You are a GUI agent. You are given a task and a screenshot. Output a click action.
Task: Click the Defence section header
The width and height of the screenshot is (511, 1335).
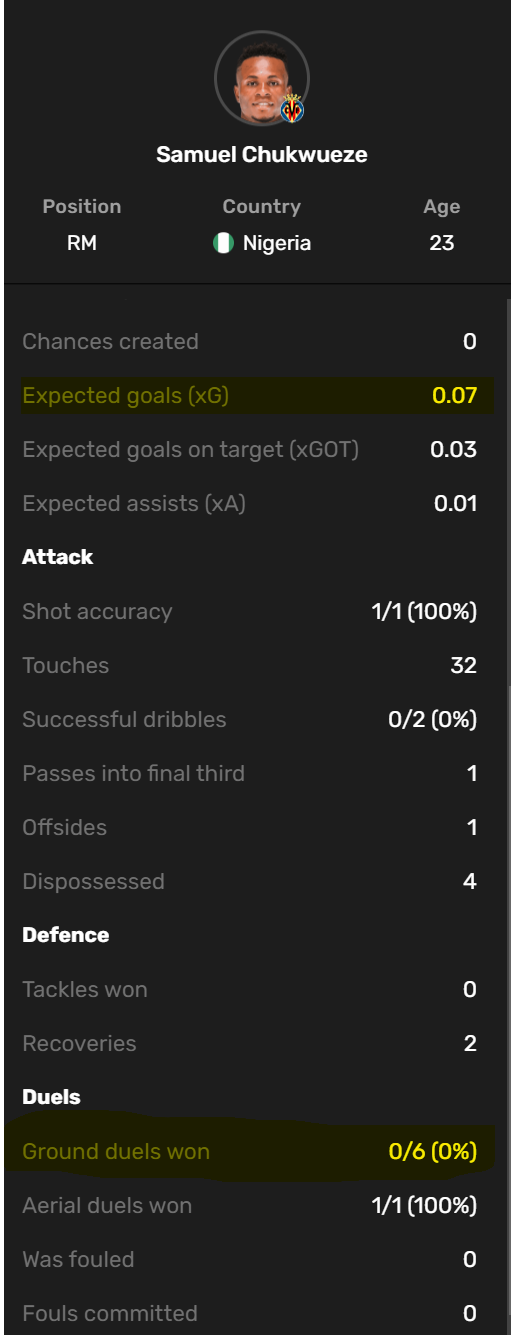(x=66, y=936)
